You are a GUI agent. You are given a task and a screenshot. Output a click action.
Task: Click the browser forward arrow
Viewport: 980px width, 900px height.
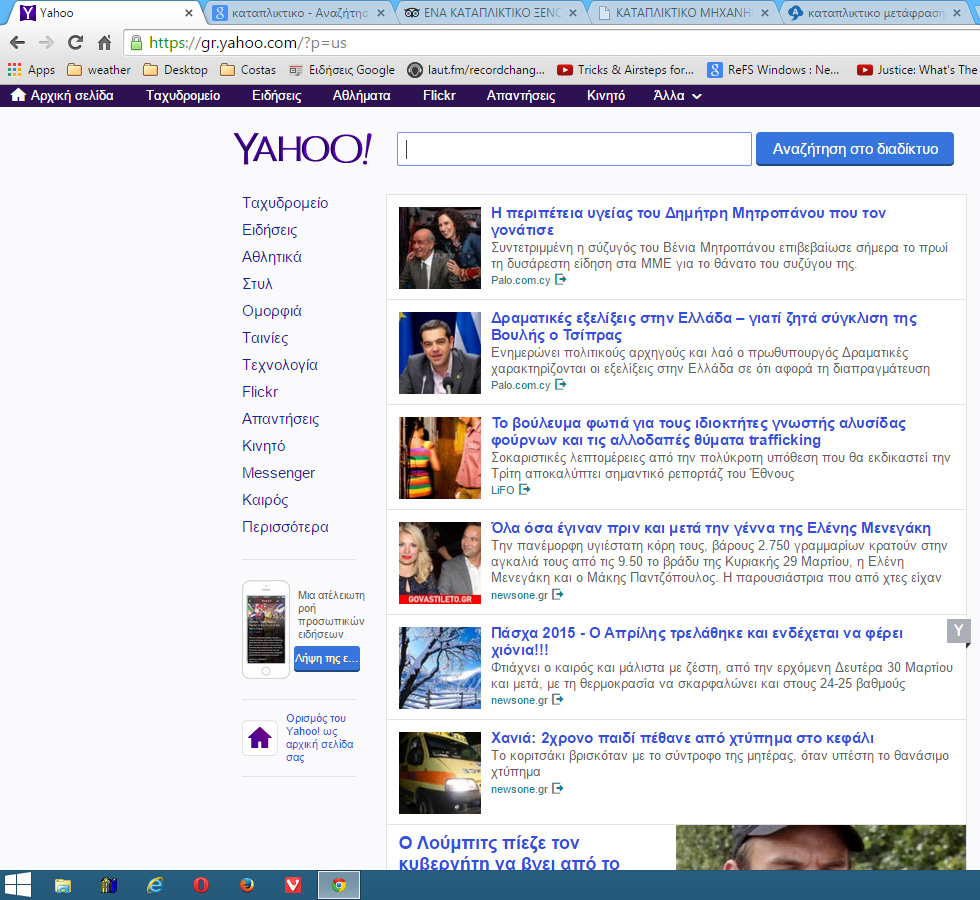point(46,42)
